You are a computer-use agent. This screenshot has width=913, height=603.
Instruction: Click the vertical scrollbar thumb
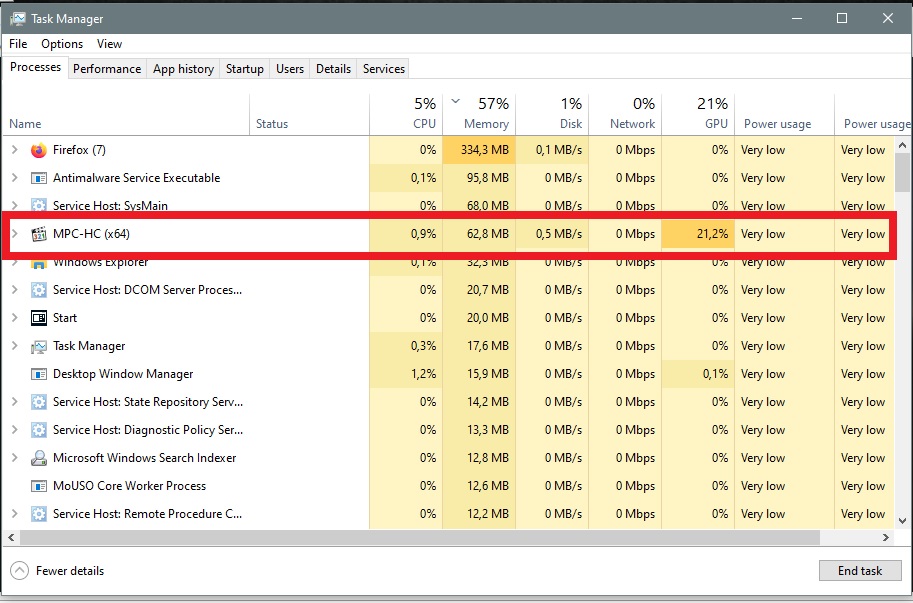click(903, 173)
